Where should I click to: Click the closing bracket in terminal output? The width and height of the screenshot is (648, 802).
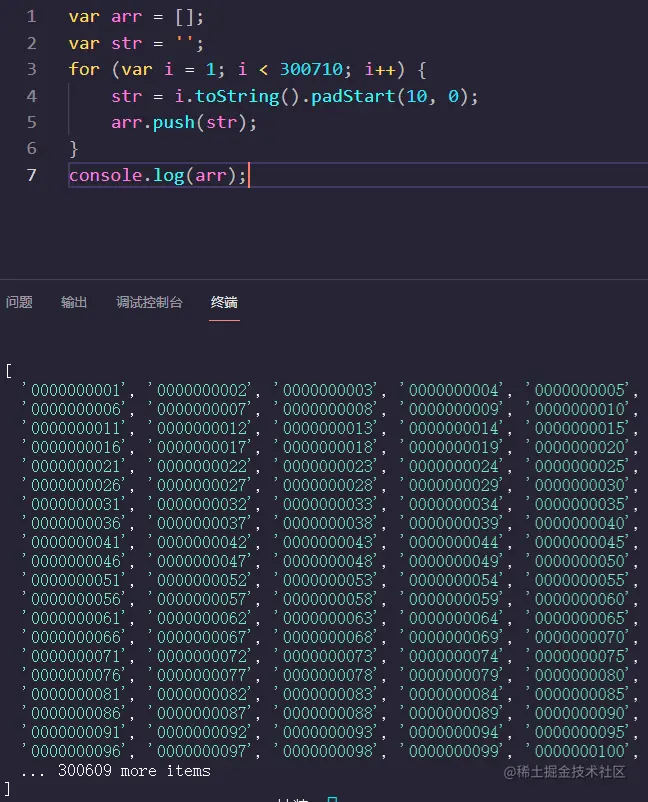pos(8,789)
